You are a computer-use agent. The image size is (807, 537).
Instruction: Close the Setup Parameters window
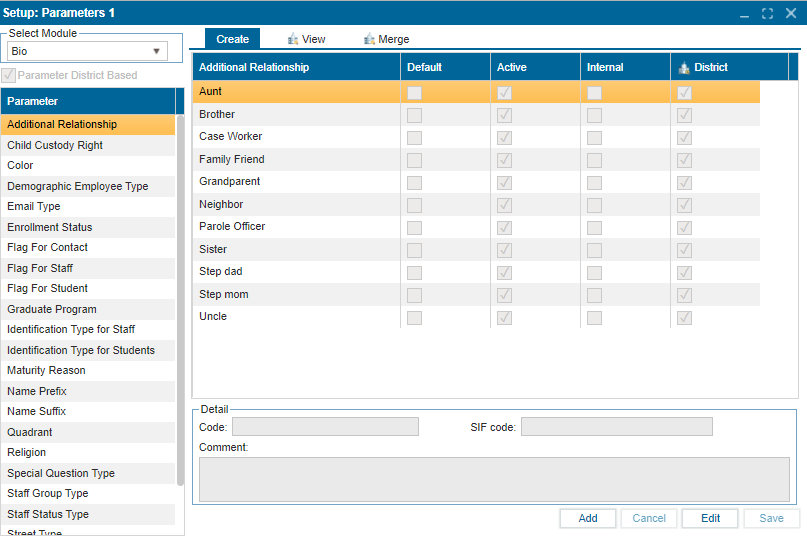point(790,13)
